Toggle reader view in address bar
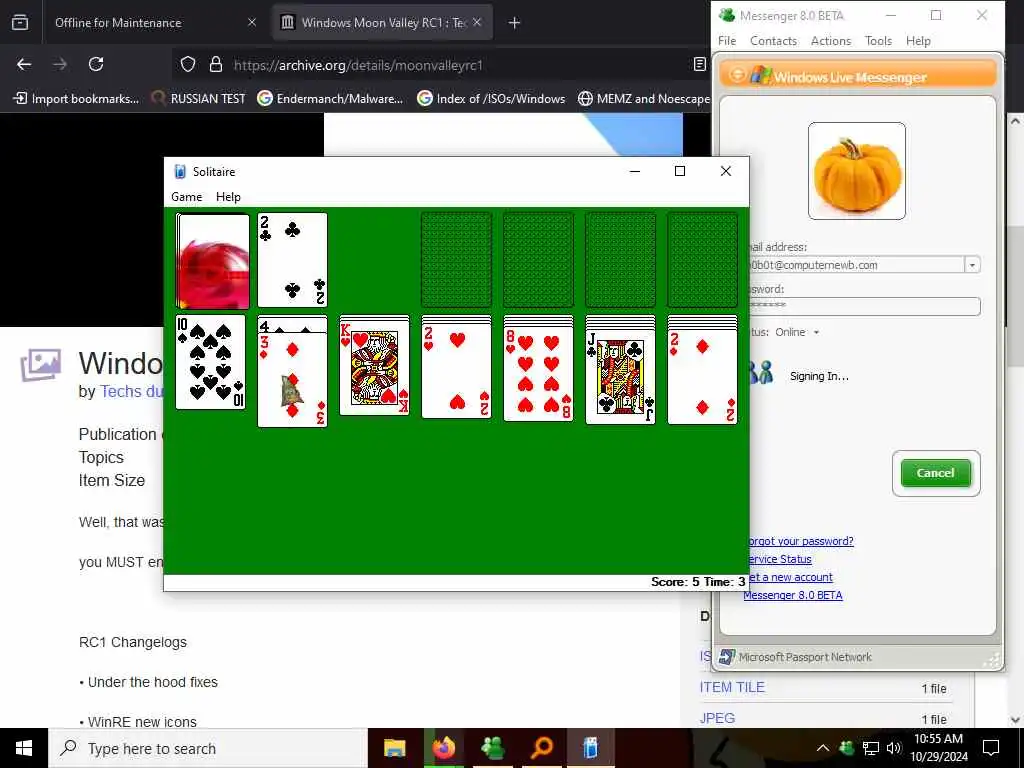 pyautogui.click(x=699, y=64)
